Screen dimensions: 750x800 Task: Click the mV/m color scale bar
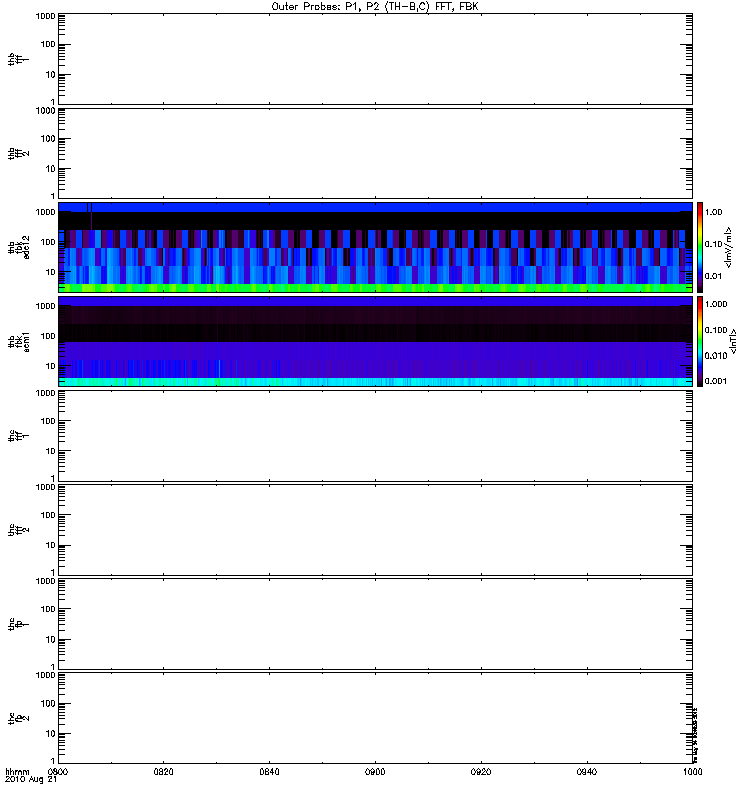pos(702,247)
